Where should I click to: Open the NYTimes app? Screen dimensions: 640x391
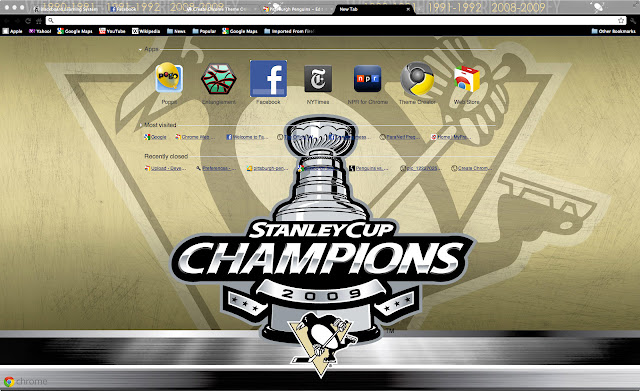(x=318, y=79)
